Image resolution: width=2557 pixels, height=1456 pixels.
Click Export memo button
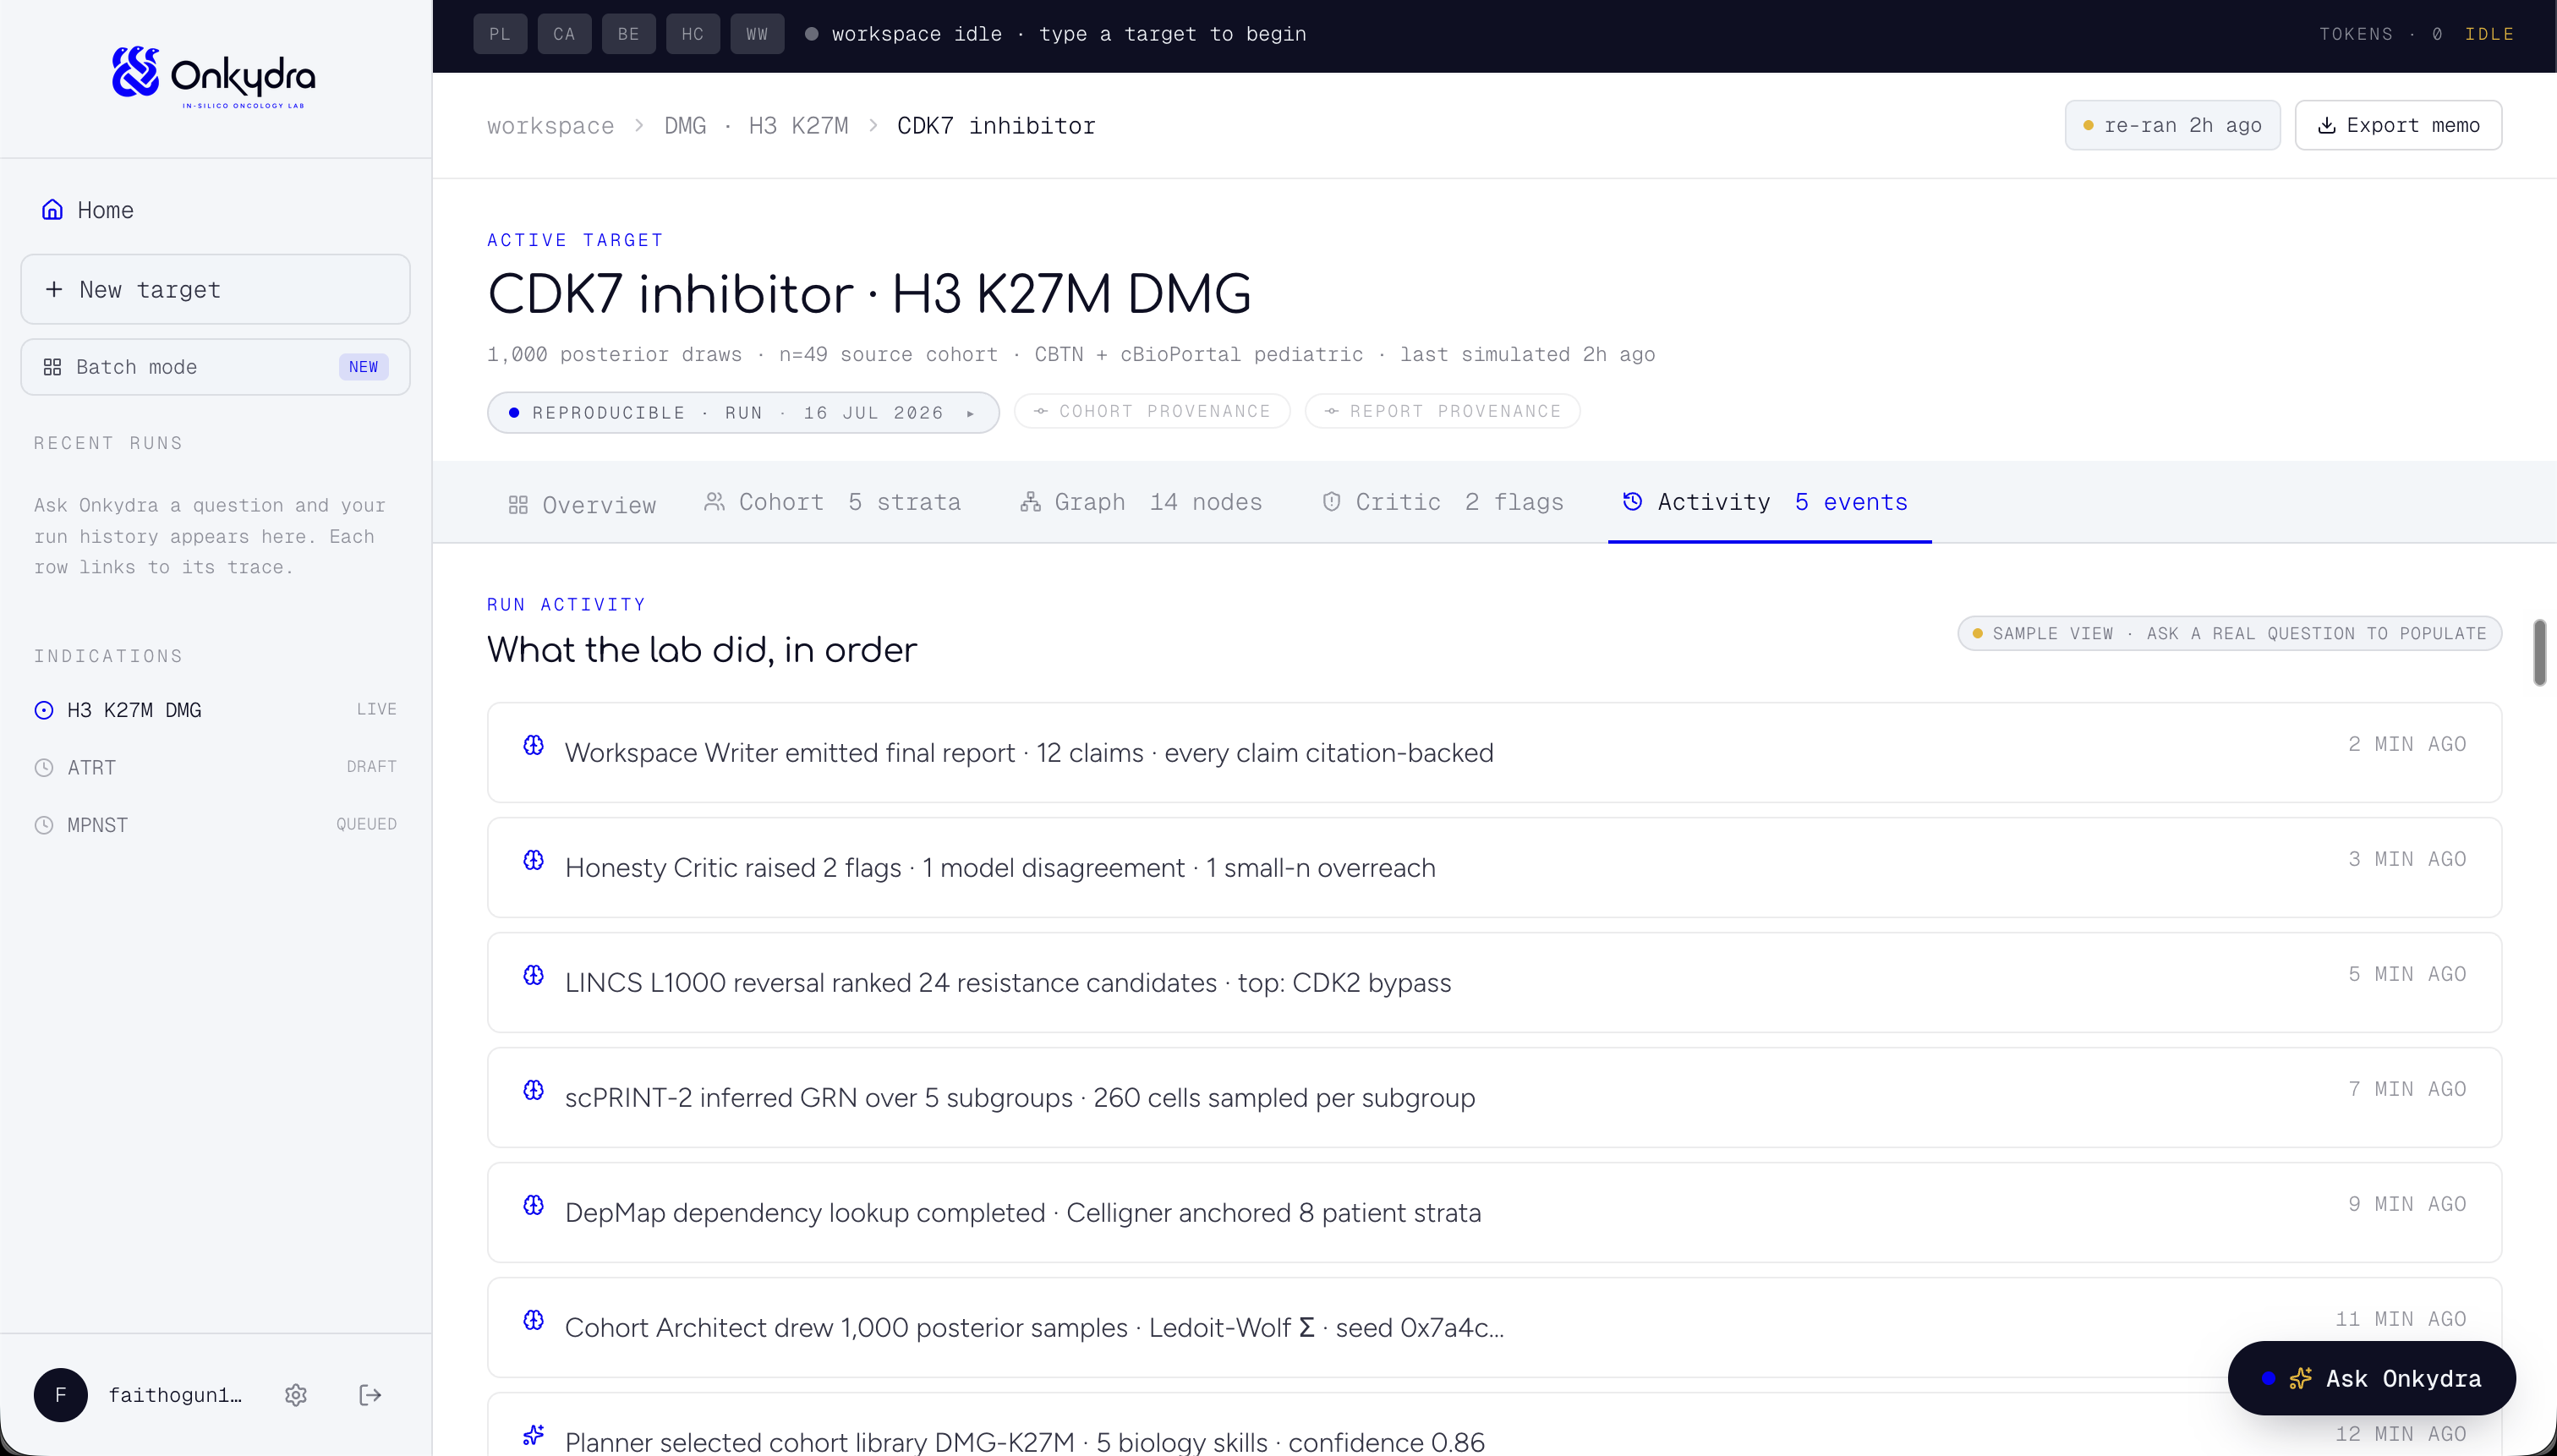pos(2398,125)
